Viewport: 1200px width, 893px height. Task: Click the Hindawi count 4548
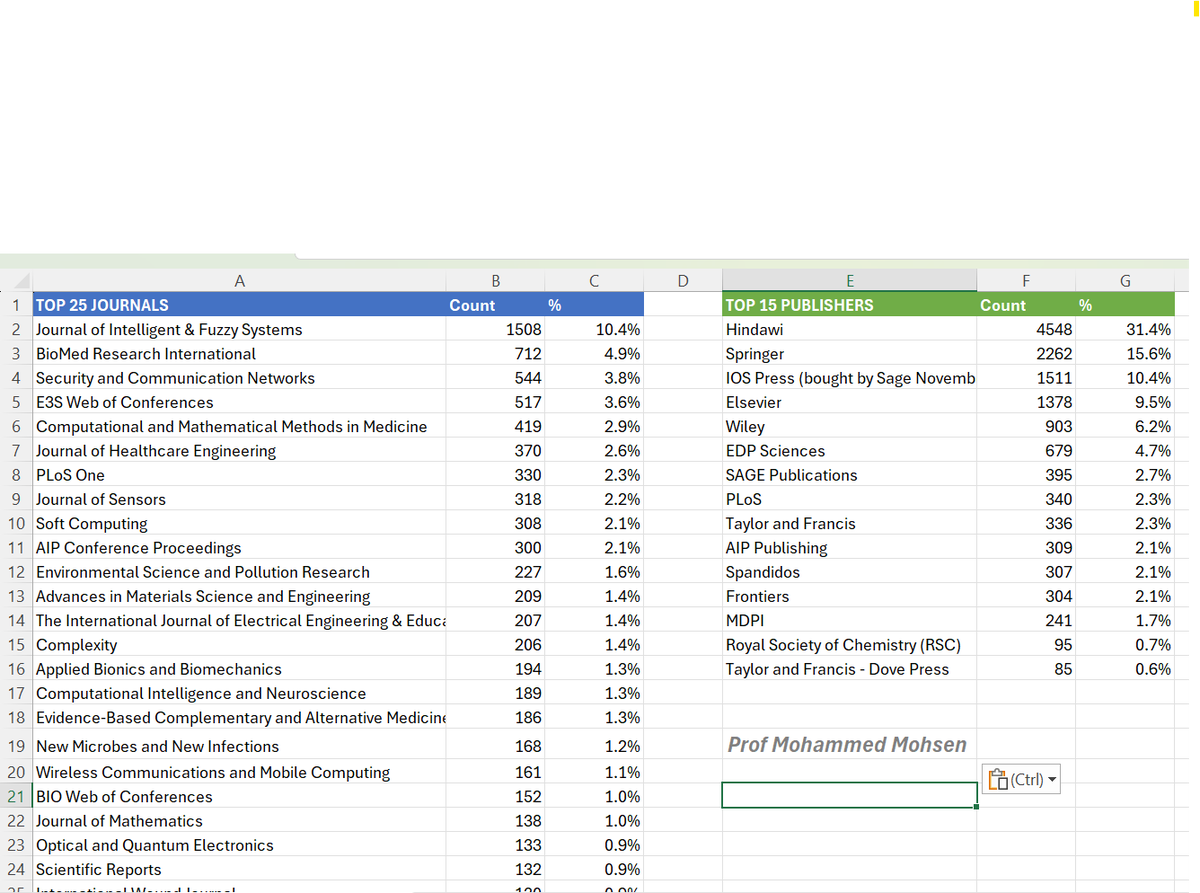click(x=1026, y=329)
